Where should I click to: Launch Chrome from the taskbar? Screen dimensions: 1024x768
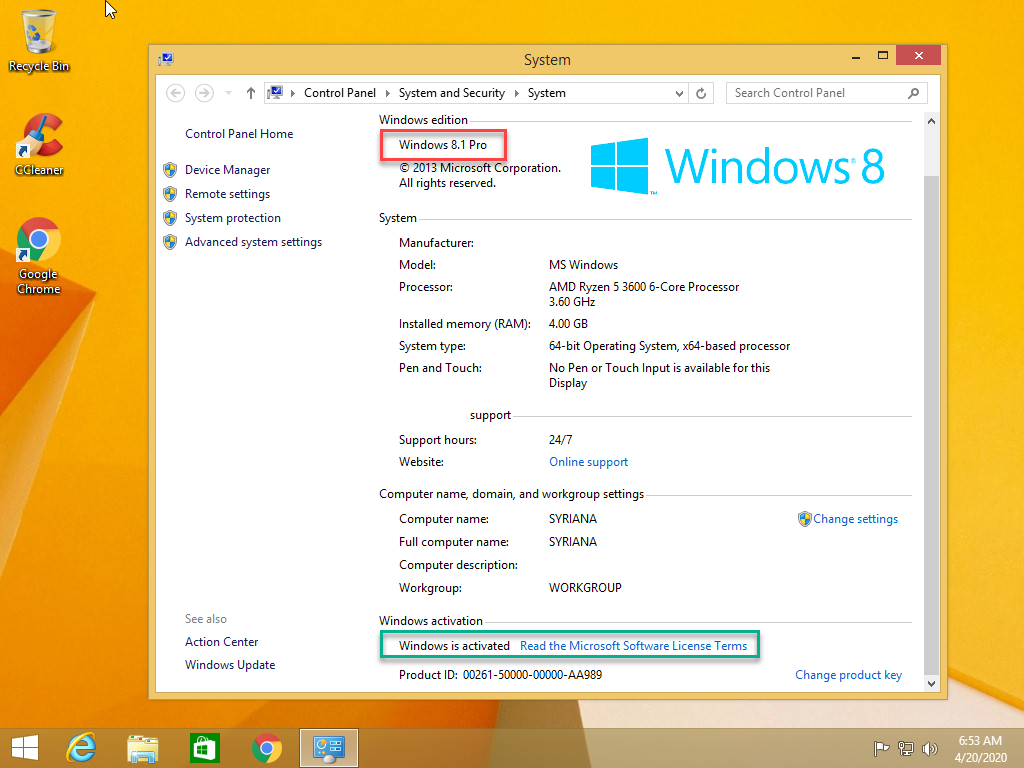[x=266, y=748]
